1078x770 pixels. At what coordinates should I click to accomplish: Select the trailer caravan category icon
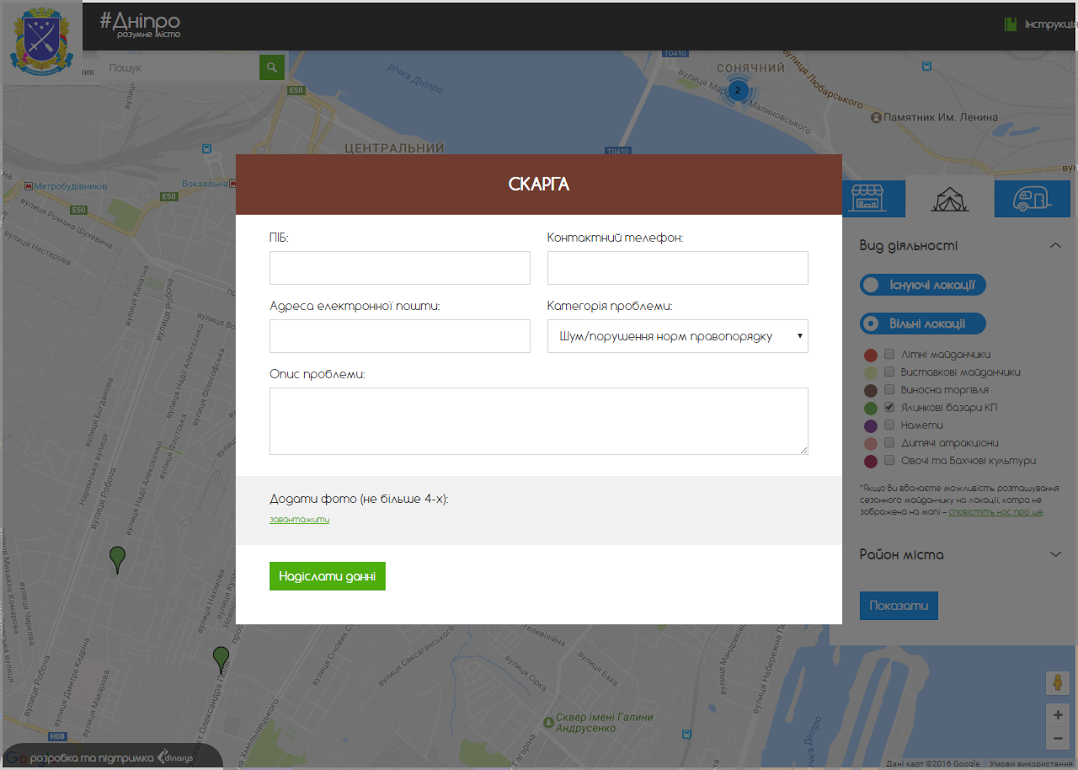tap(1031, 199)
